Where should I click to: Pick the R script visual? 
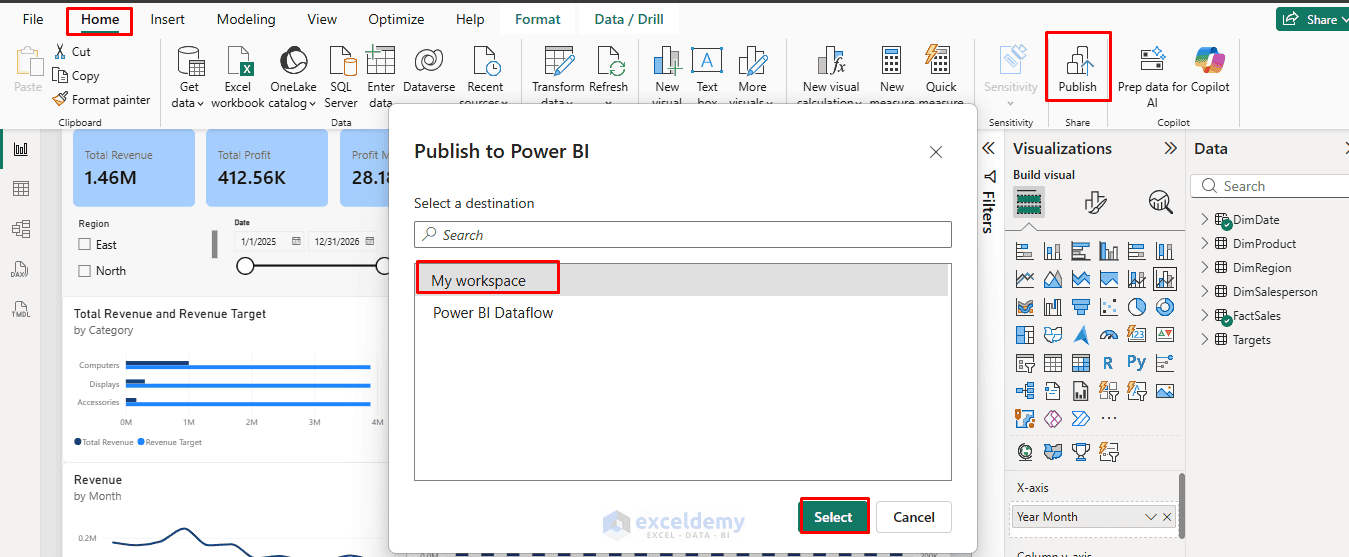(x=1108, y=363)
